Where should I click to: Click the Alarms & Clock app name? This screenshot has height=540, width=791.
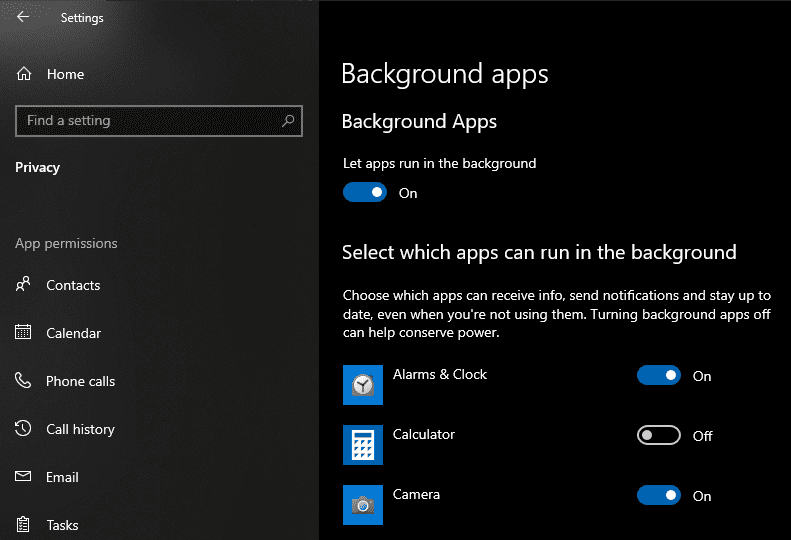click(440, 374)
